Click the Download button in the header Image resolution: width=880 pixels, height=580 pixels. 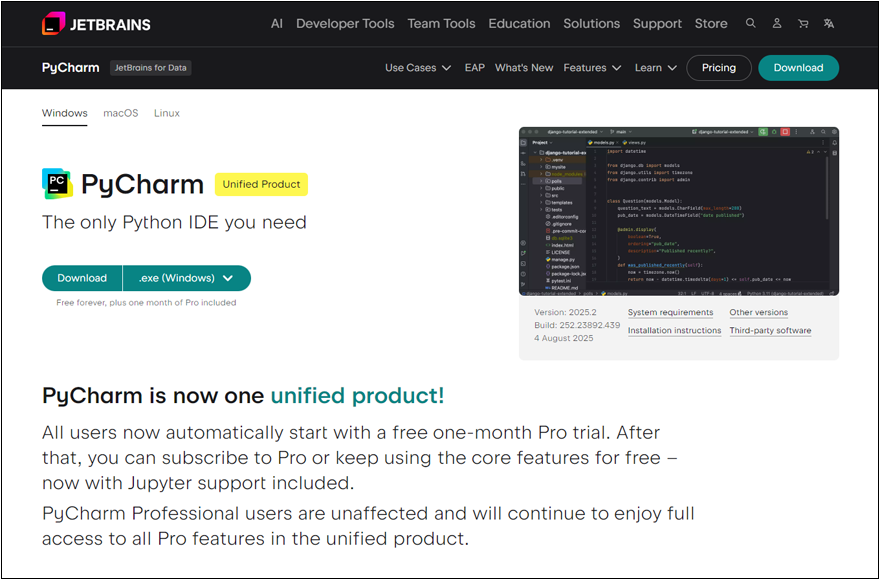click(799, 68)
